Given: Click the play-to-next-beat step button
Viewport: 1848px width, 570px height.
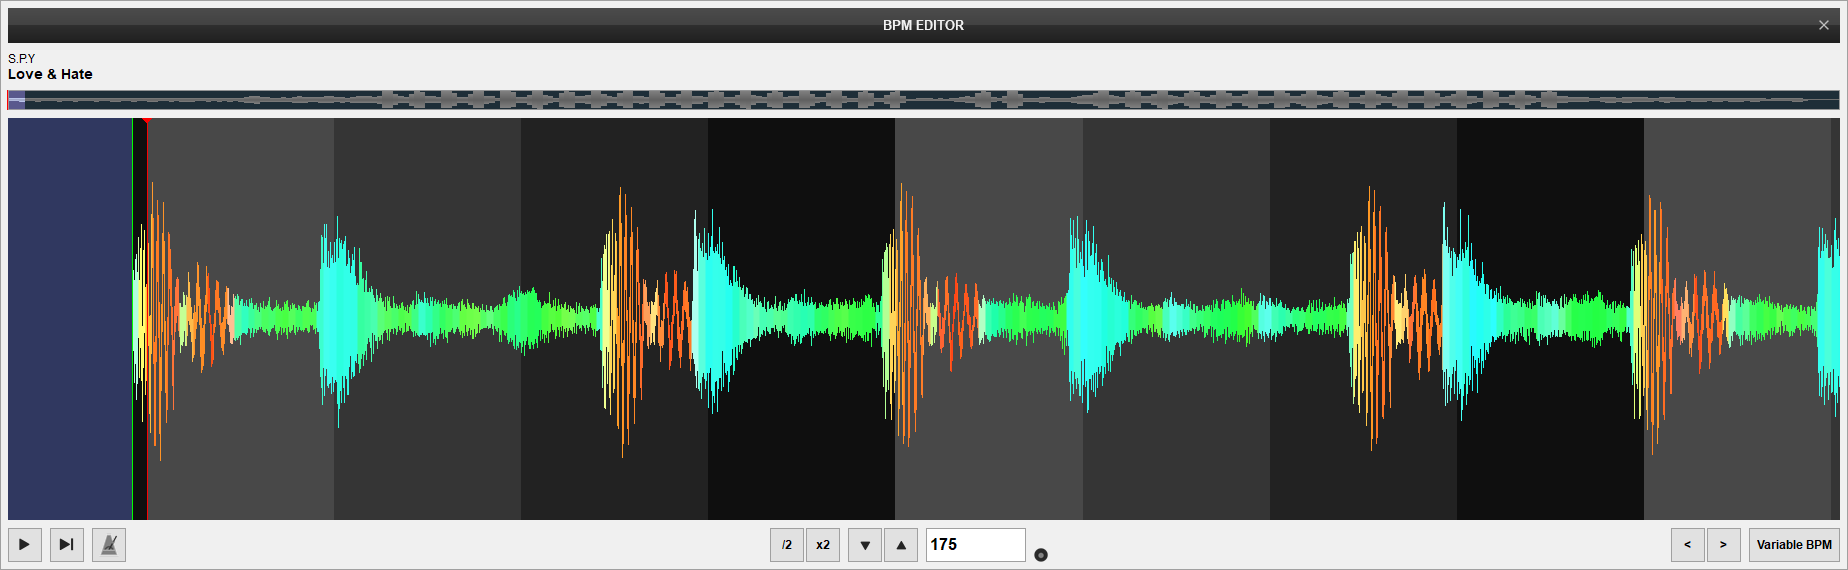Looking at the screenshot, I should pyautogui.click(x=66, y=545).
